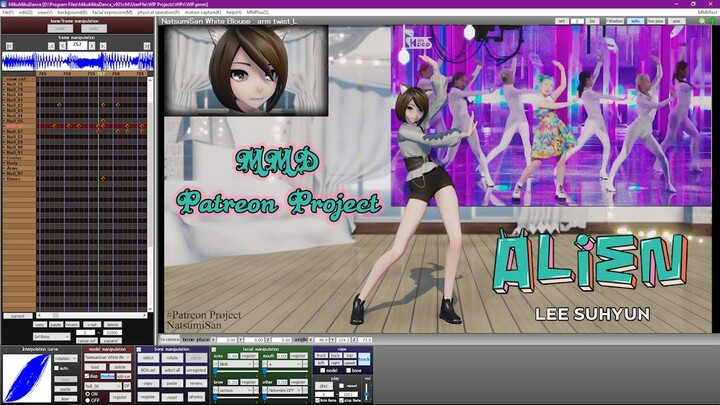Click the audio waveform display
Screen dimensions: 720x405
click(x=78, y=61)
